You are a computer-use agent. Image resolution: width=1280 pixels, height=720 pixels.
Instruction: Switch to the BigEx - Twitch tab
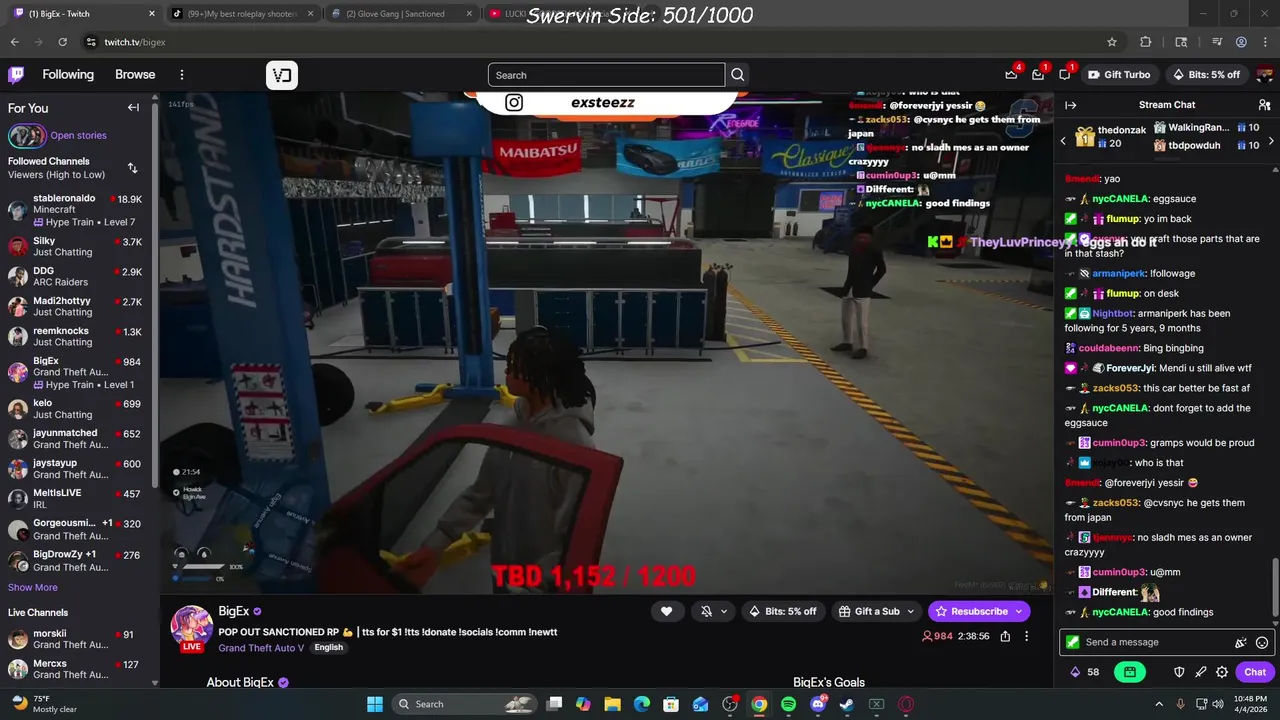tap(83, 14)
